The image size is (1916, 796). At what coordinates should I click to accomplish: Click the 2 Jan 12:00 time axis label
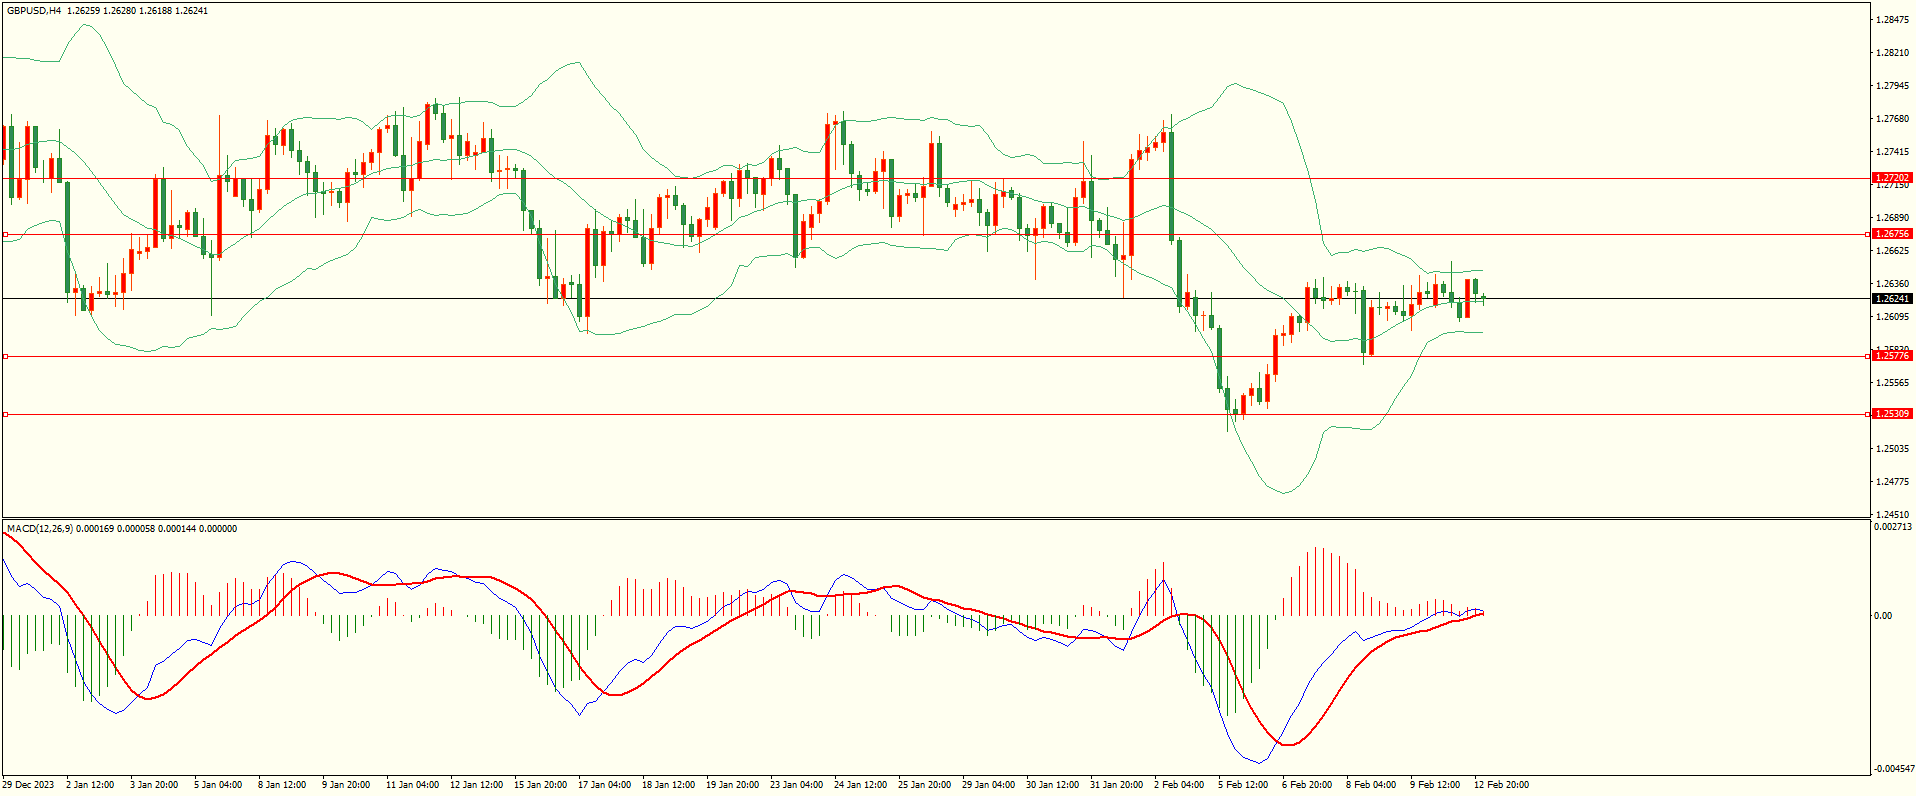pyautogui.click(x=90, y=785)
